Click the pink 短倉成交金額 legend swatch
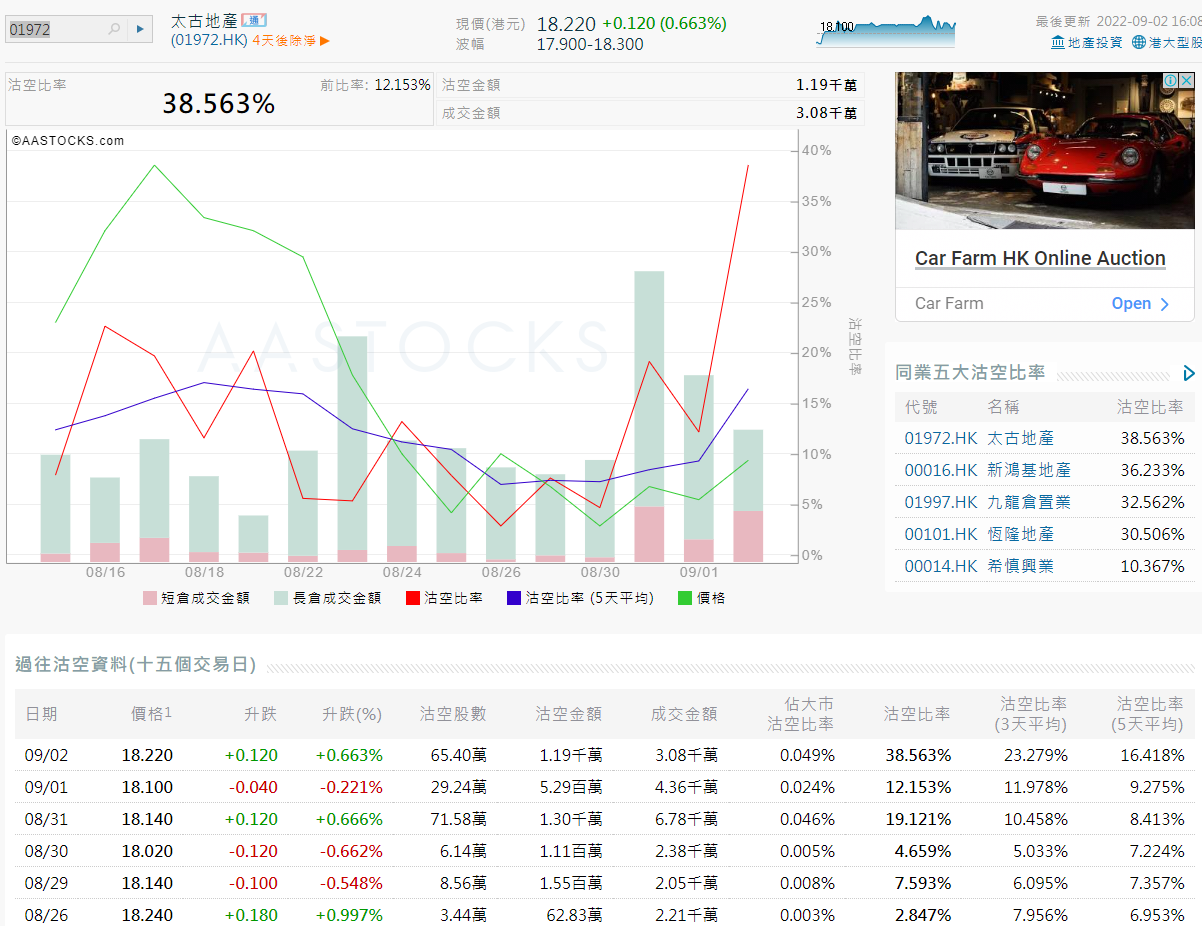Viewport: 1202px width, 926px height. tap(150, 598)
